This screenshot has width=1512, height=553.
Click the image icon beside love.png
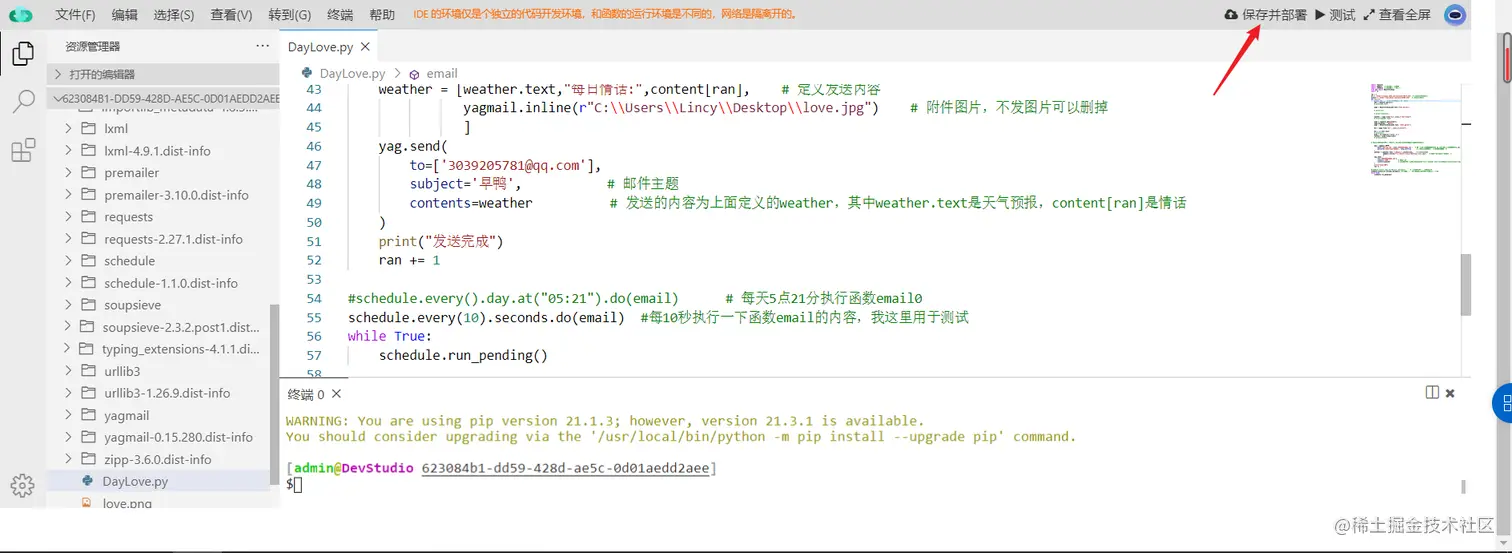[87, 503]
